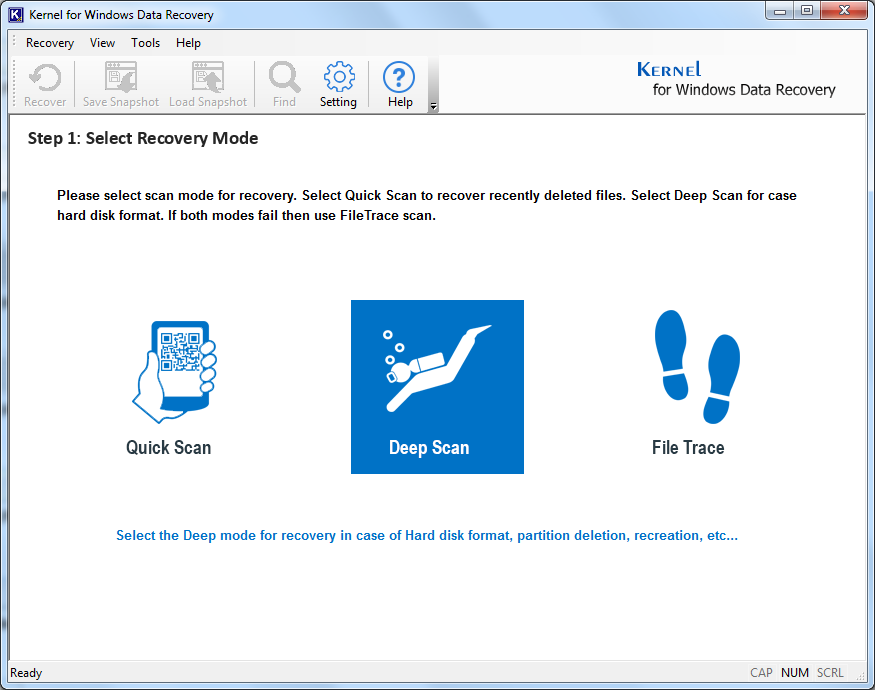
Task: Click the File Trace label
Action: pos(688,448)
